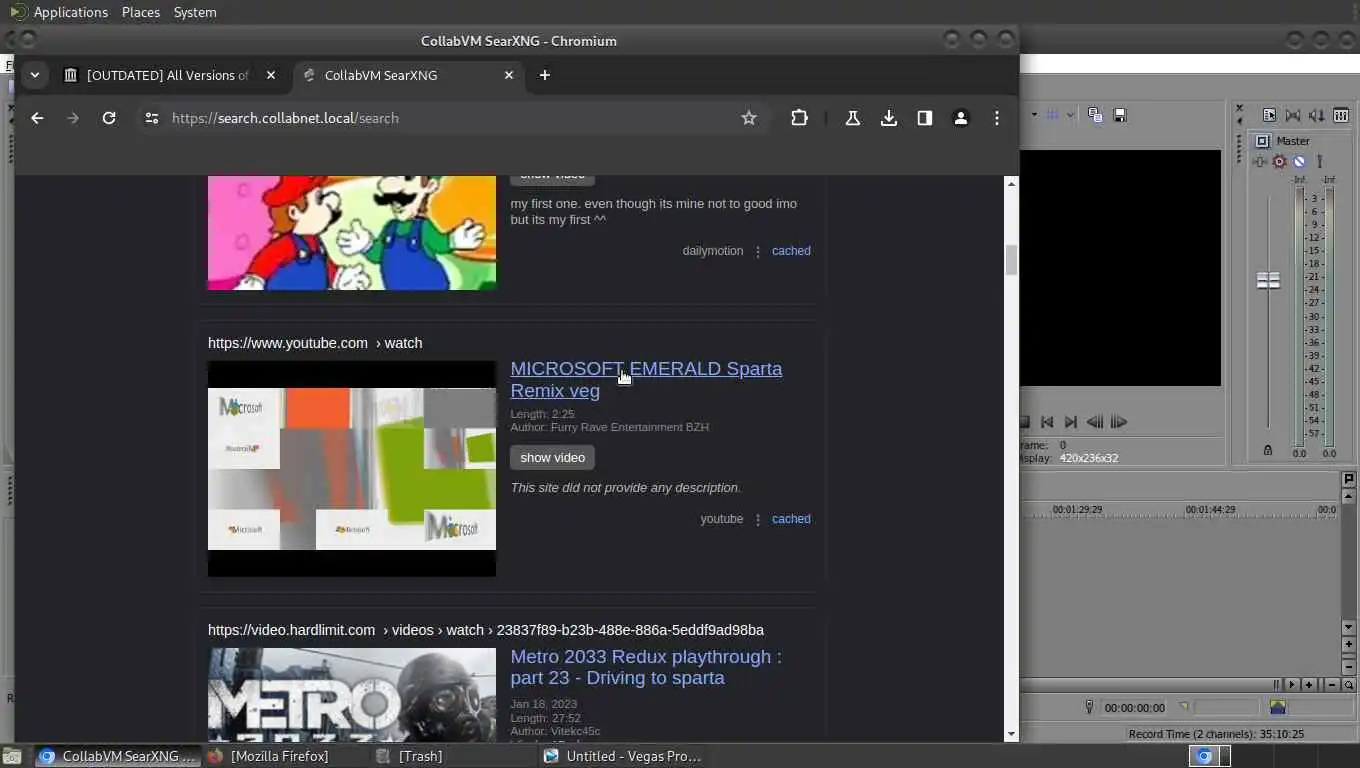Click browser page scrollbar down arrow
Viewport: 1360px width, 768px height.
pos(1011,734)
